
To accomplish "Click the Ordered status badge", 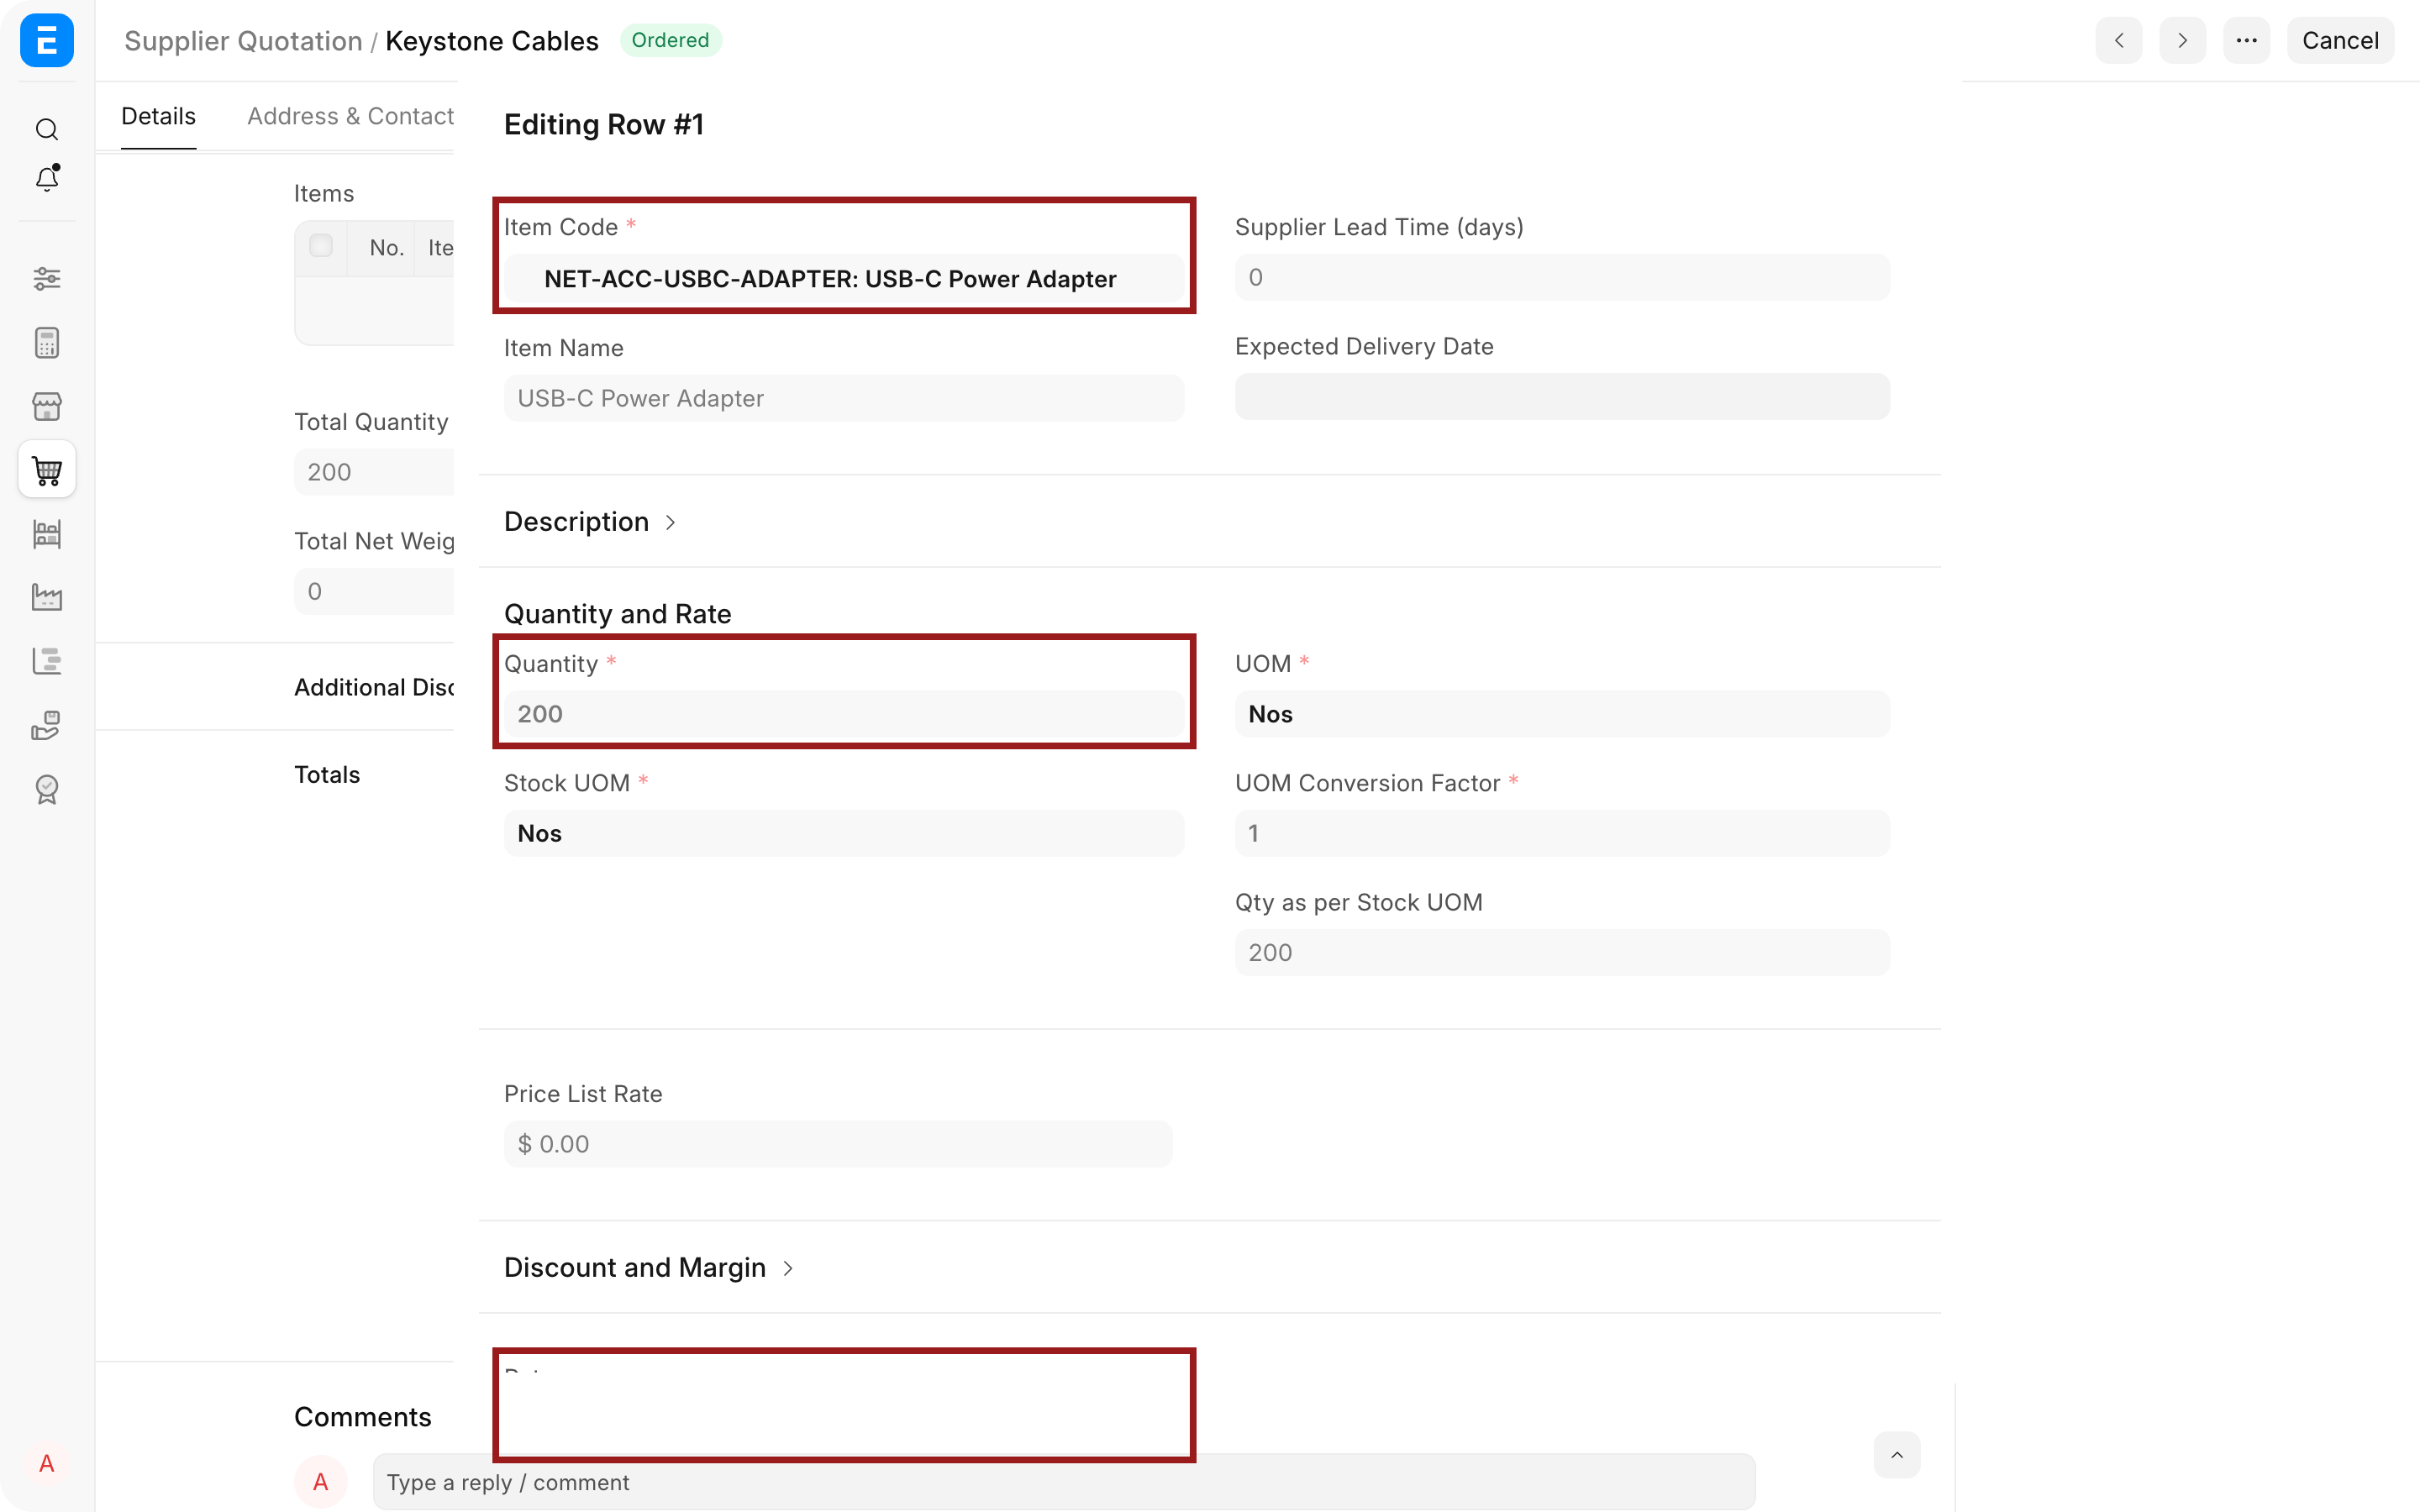I will (x=670, y=40).
